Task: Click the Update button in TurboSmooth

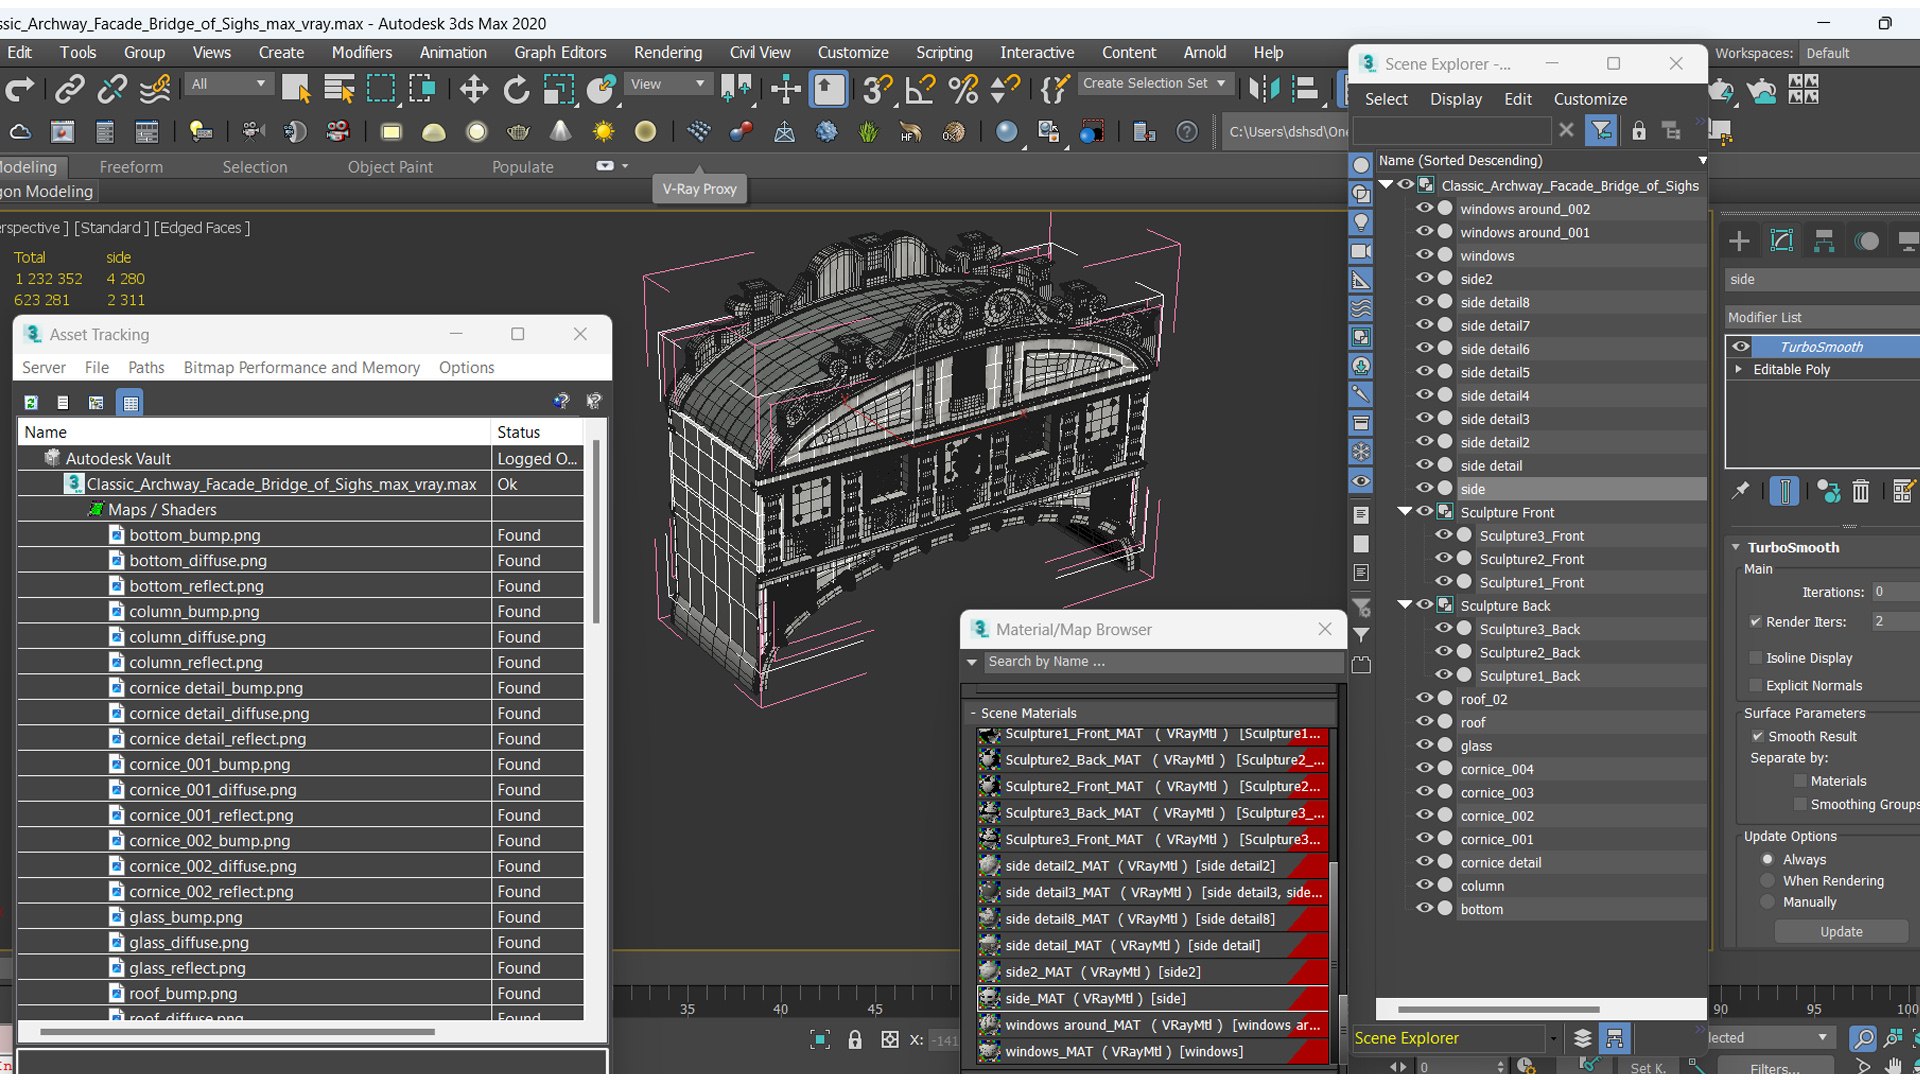Action: coord(1841,931)
